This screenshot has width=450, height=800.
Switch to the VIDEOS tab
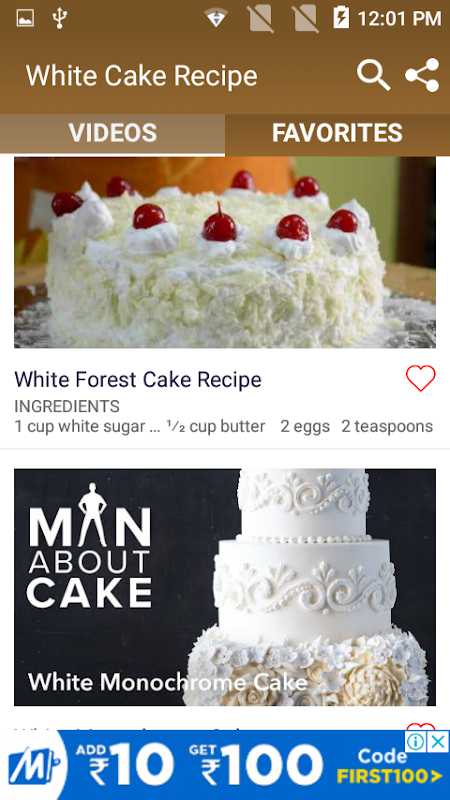click(x=112, y=133)
